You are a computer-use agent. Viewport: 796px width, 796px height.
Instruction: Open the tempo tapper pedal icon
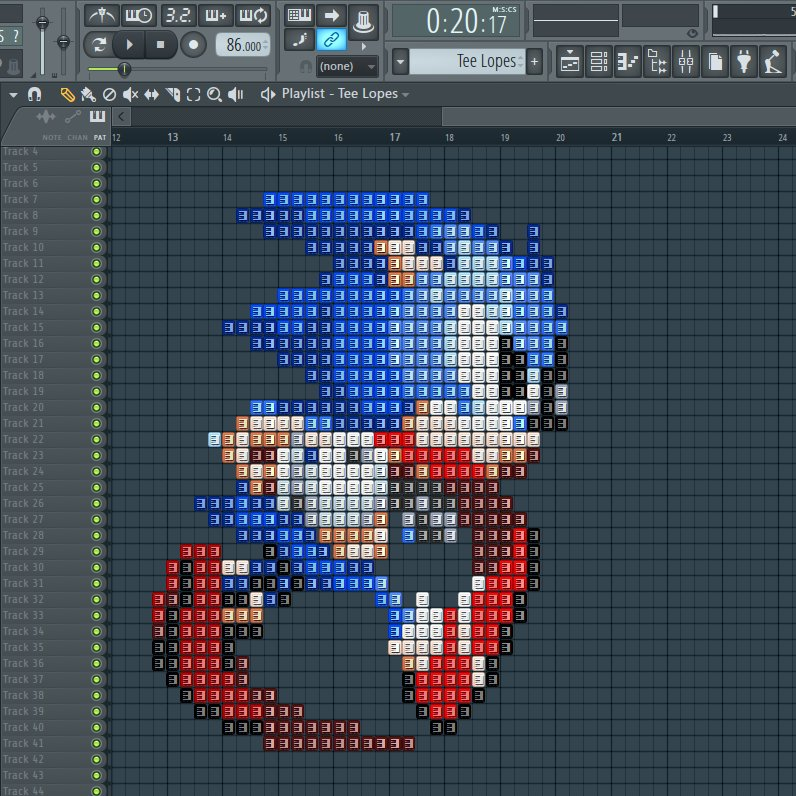(x=773, y=62)
